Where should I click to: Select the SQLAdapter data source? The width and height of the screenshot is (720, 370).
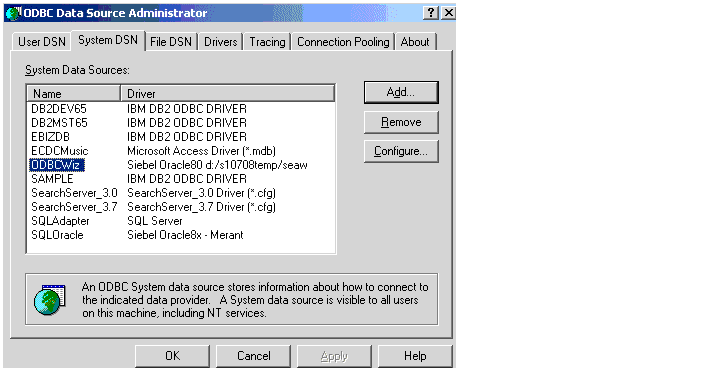(60, 221)
